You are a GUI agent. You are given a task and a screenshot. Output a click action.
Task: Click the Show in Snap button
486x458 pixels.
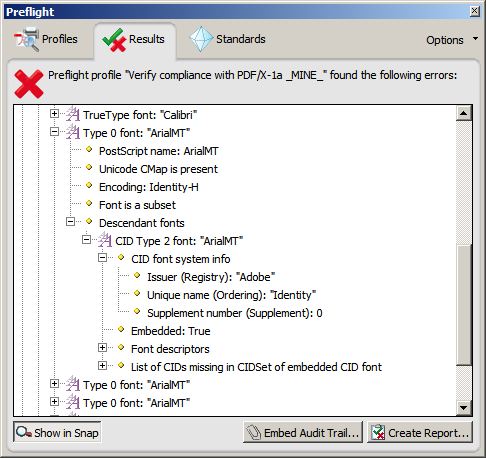point(57,432)
